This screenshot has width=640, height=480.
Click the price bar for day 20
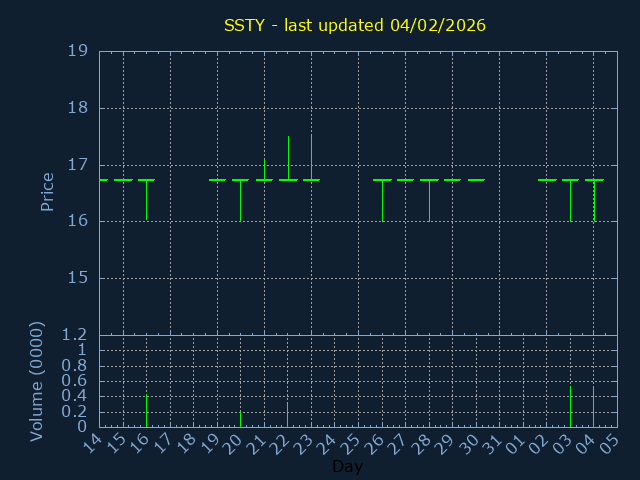240,200
